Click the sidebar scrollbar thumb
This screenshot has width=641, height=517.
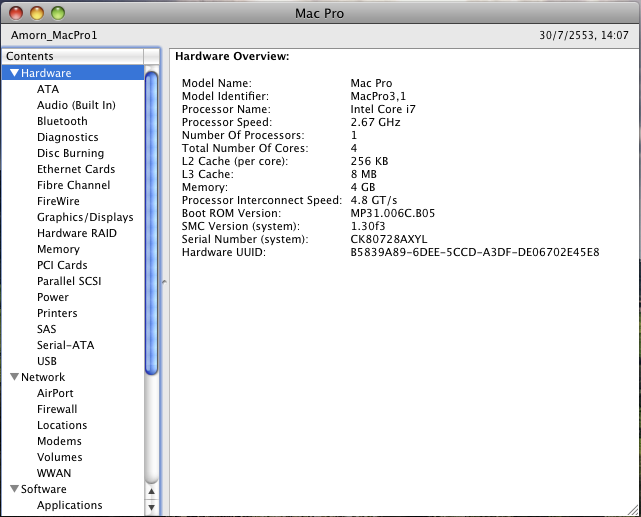click(152, 223)
